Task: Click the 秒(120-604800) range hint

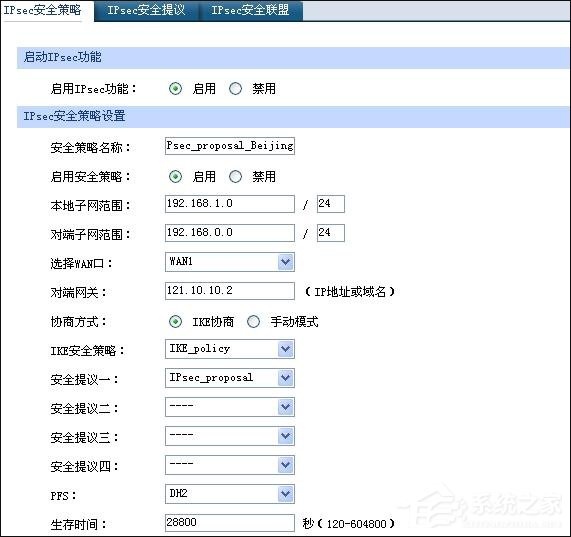Action: point(348,524)
